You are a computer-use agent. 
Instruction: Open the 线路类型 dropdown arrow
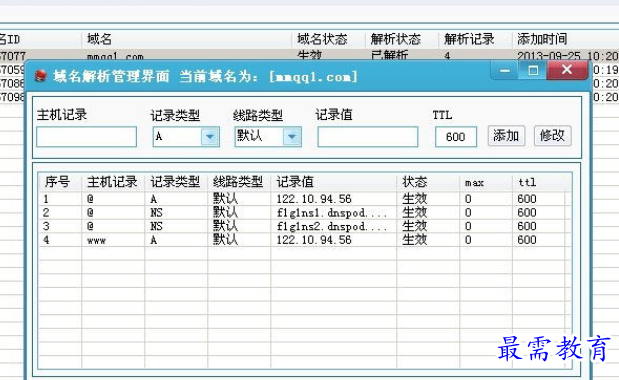292,137
